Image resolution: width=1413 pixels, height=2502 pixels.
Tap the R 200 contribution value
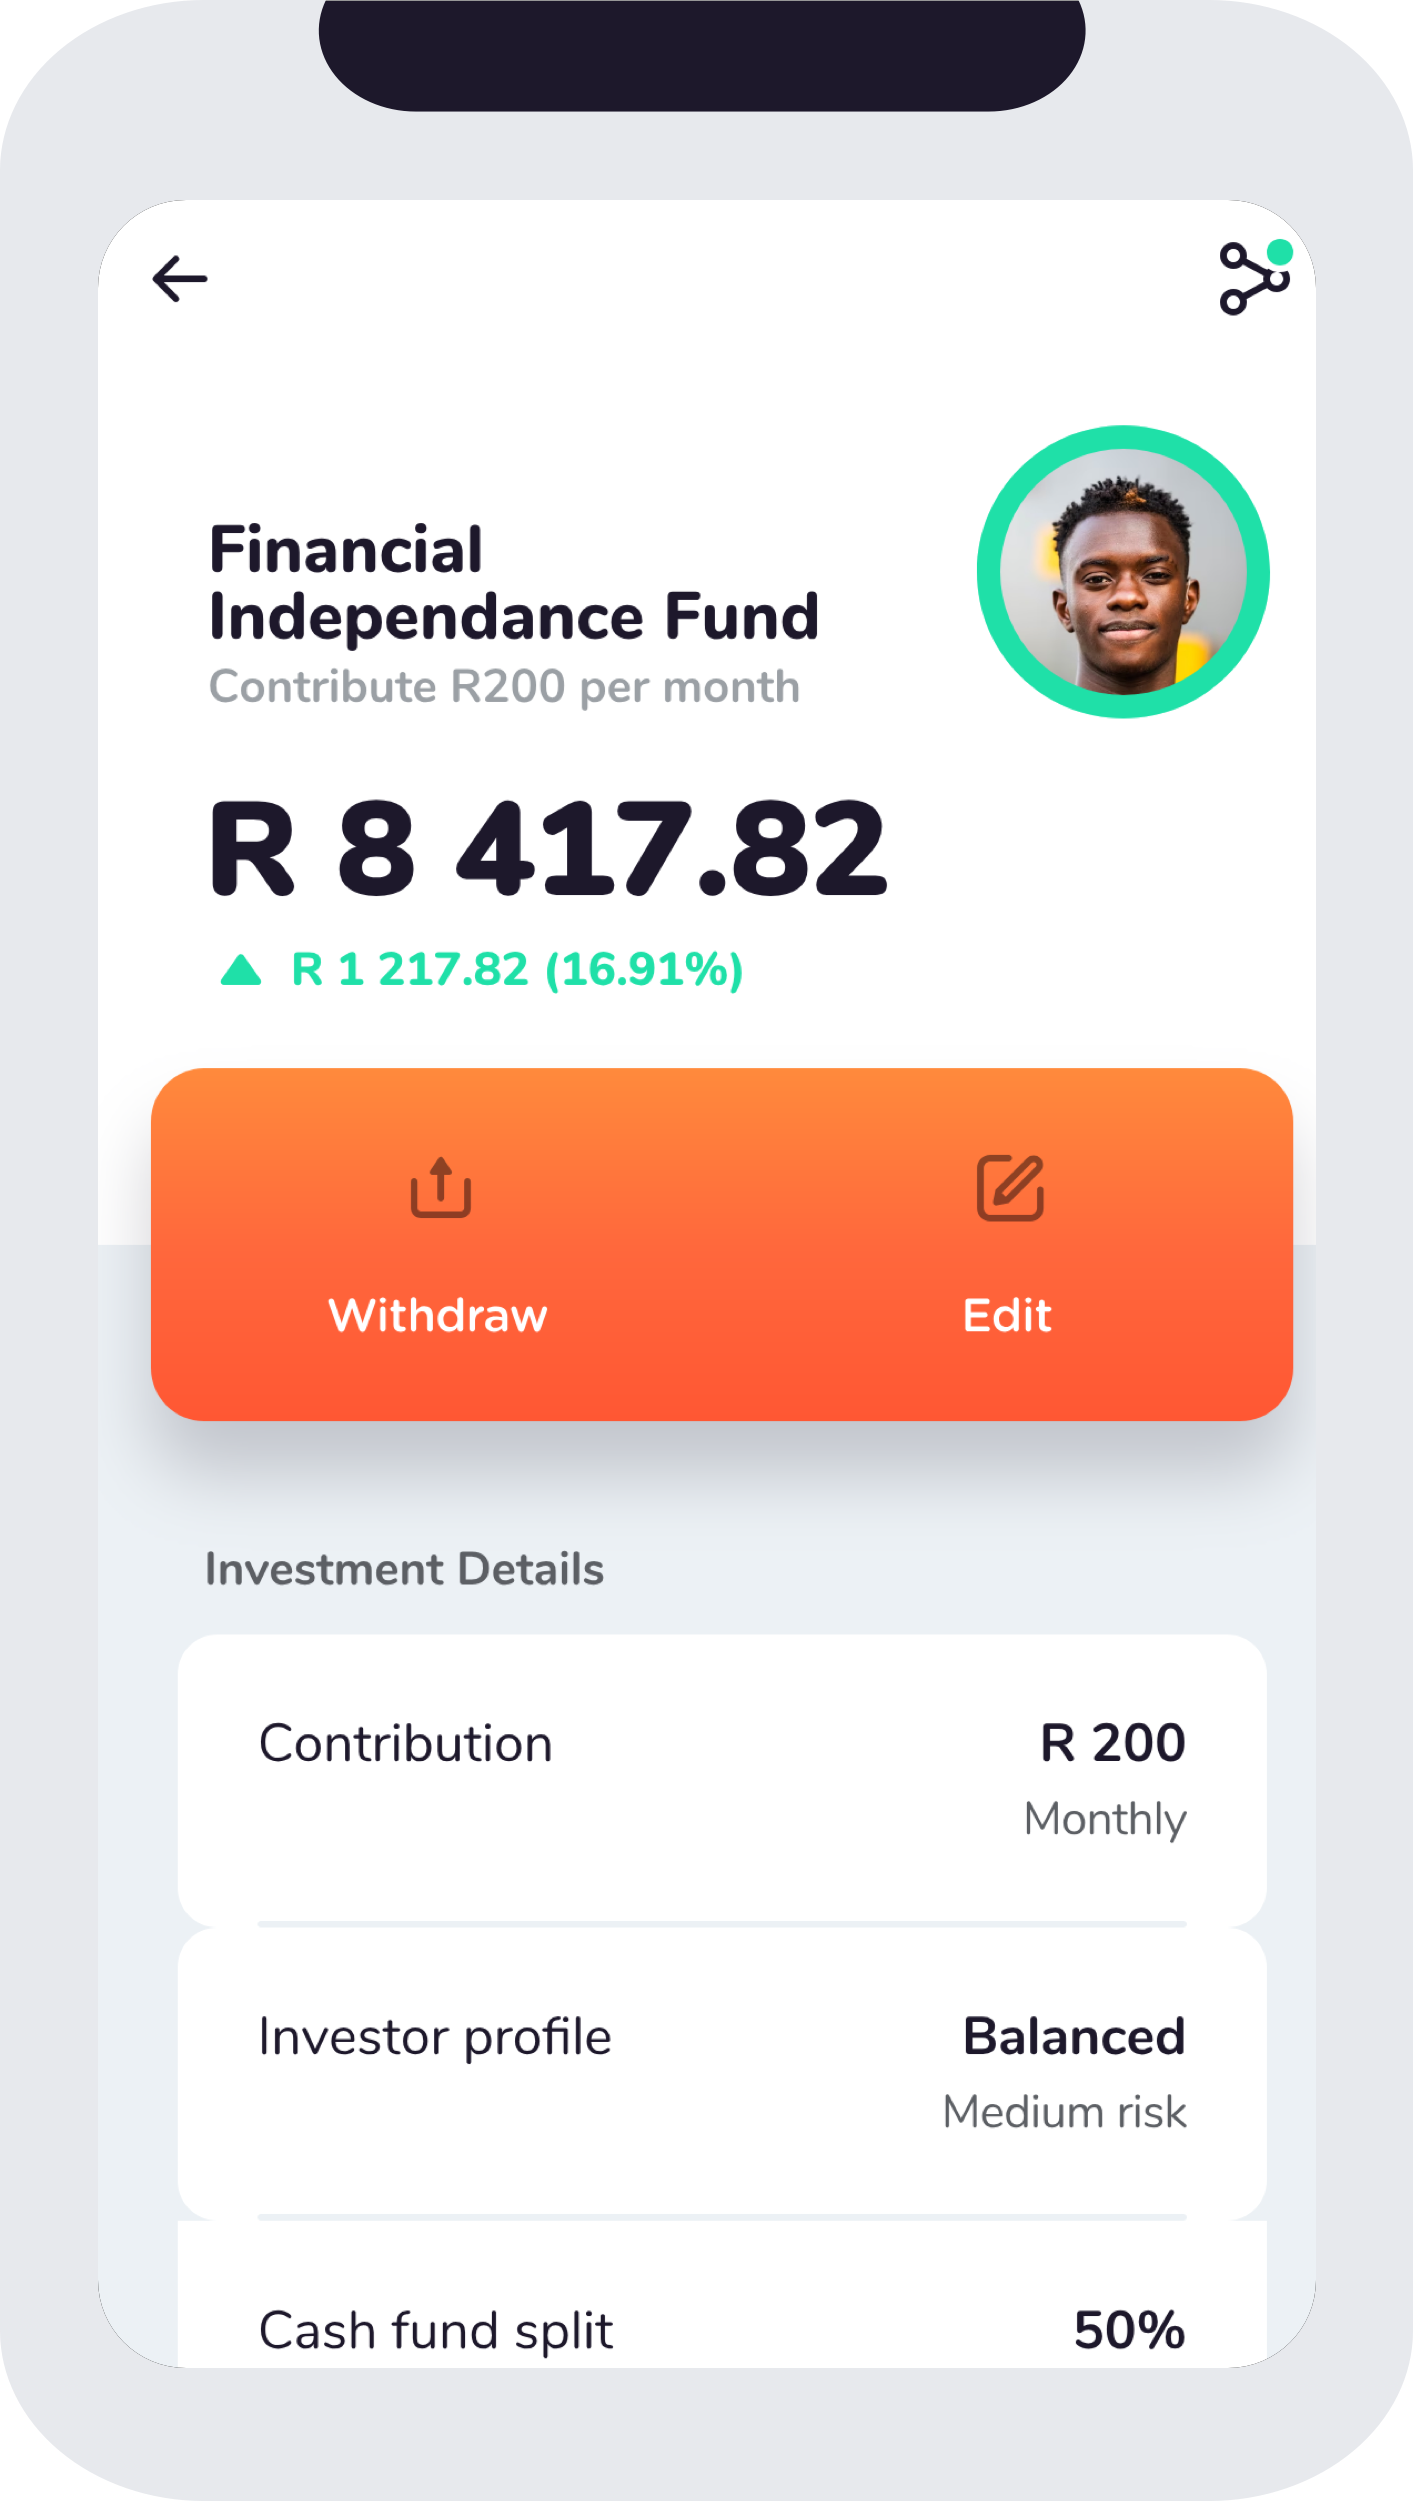[x=1112, y=1743]
